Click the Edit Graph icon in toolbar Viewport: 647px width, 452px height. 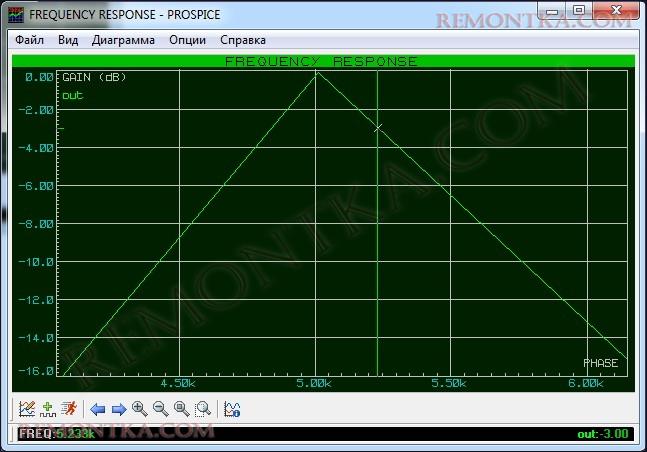point(27,408)
